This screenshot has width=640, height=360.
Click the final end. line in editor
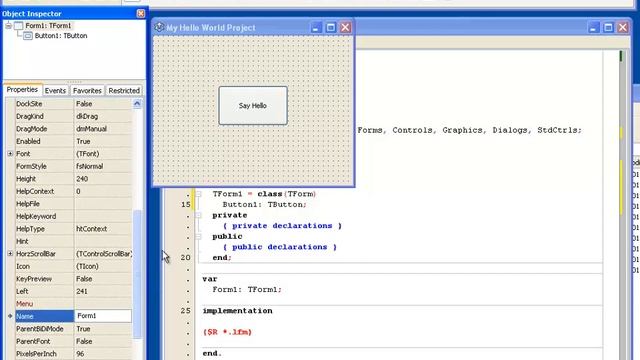212,353
